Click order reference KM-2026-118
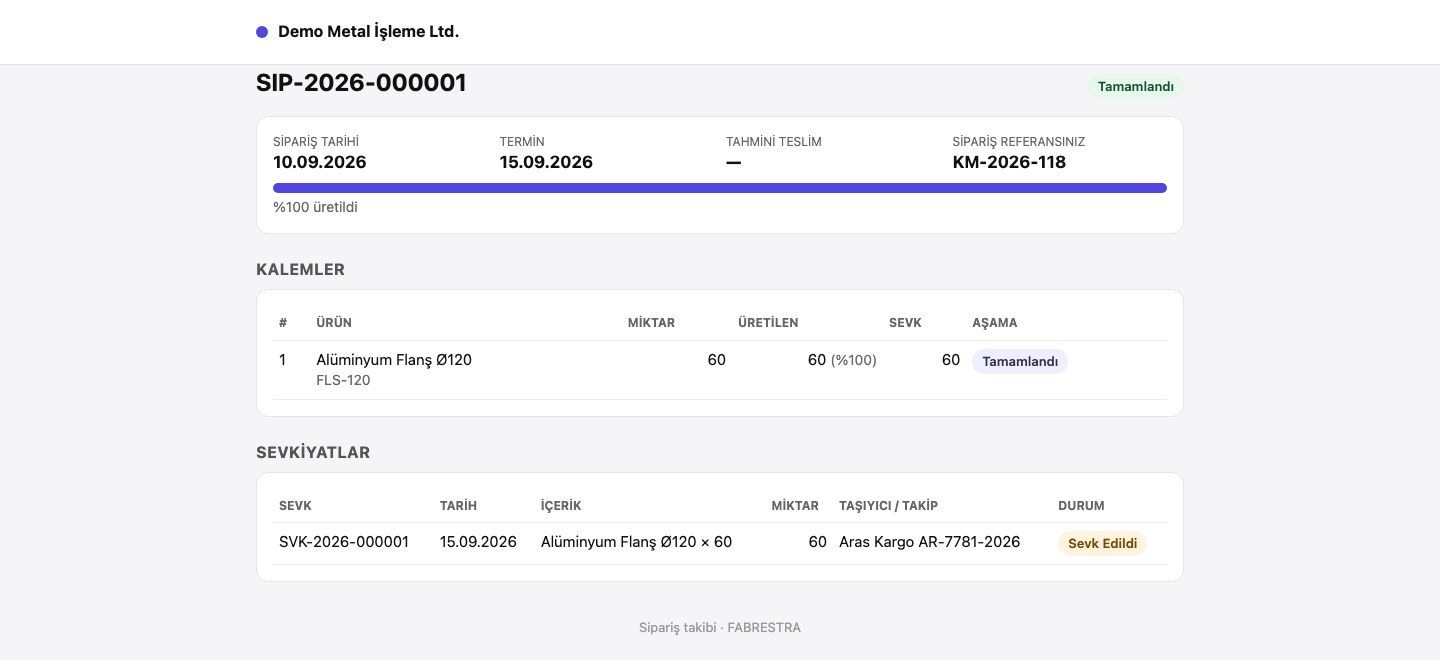Screen dimensions: 1440x660 (1009, 162)
